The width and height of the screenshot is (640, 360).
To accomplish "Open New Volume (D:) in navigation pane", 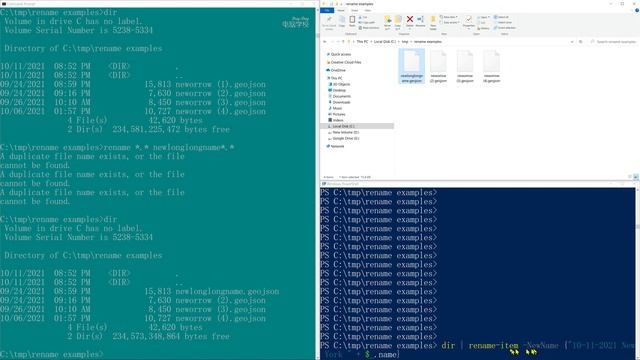I will [345, 132].
